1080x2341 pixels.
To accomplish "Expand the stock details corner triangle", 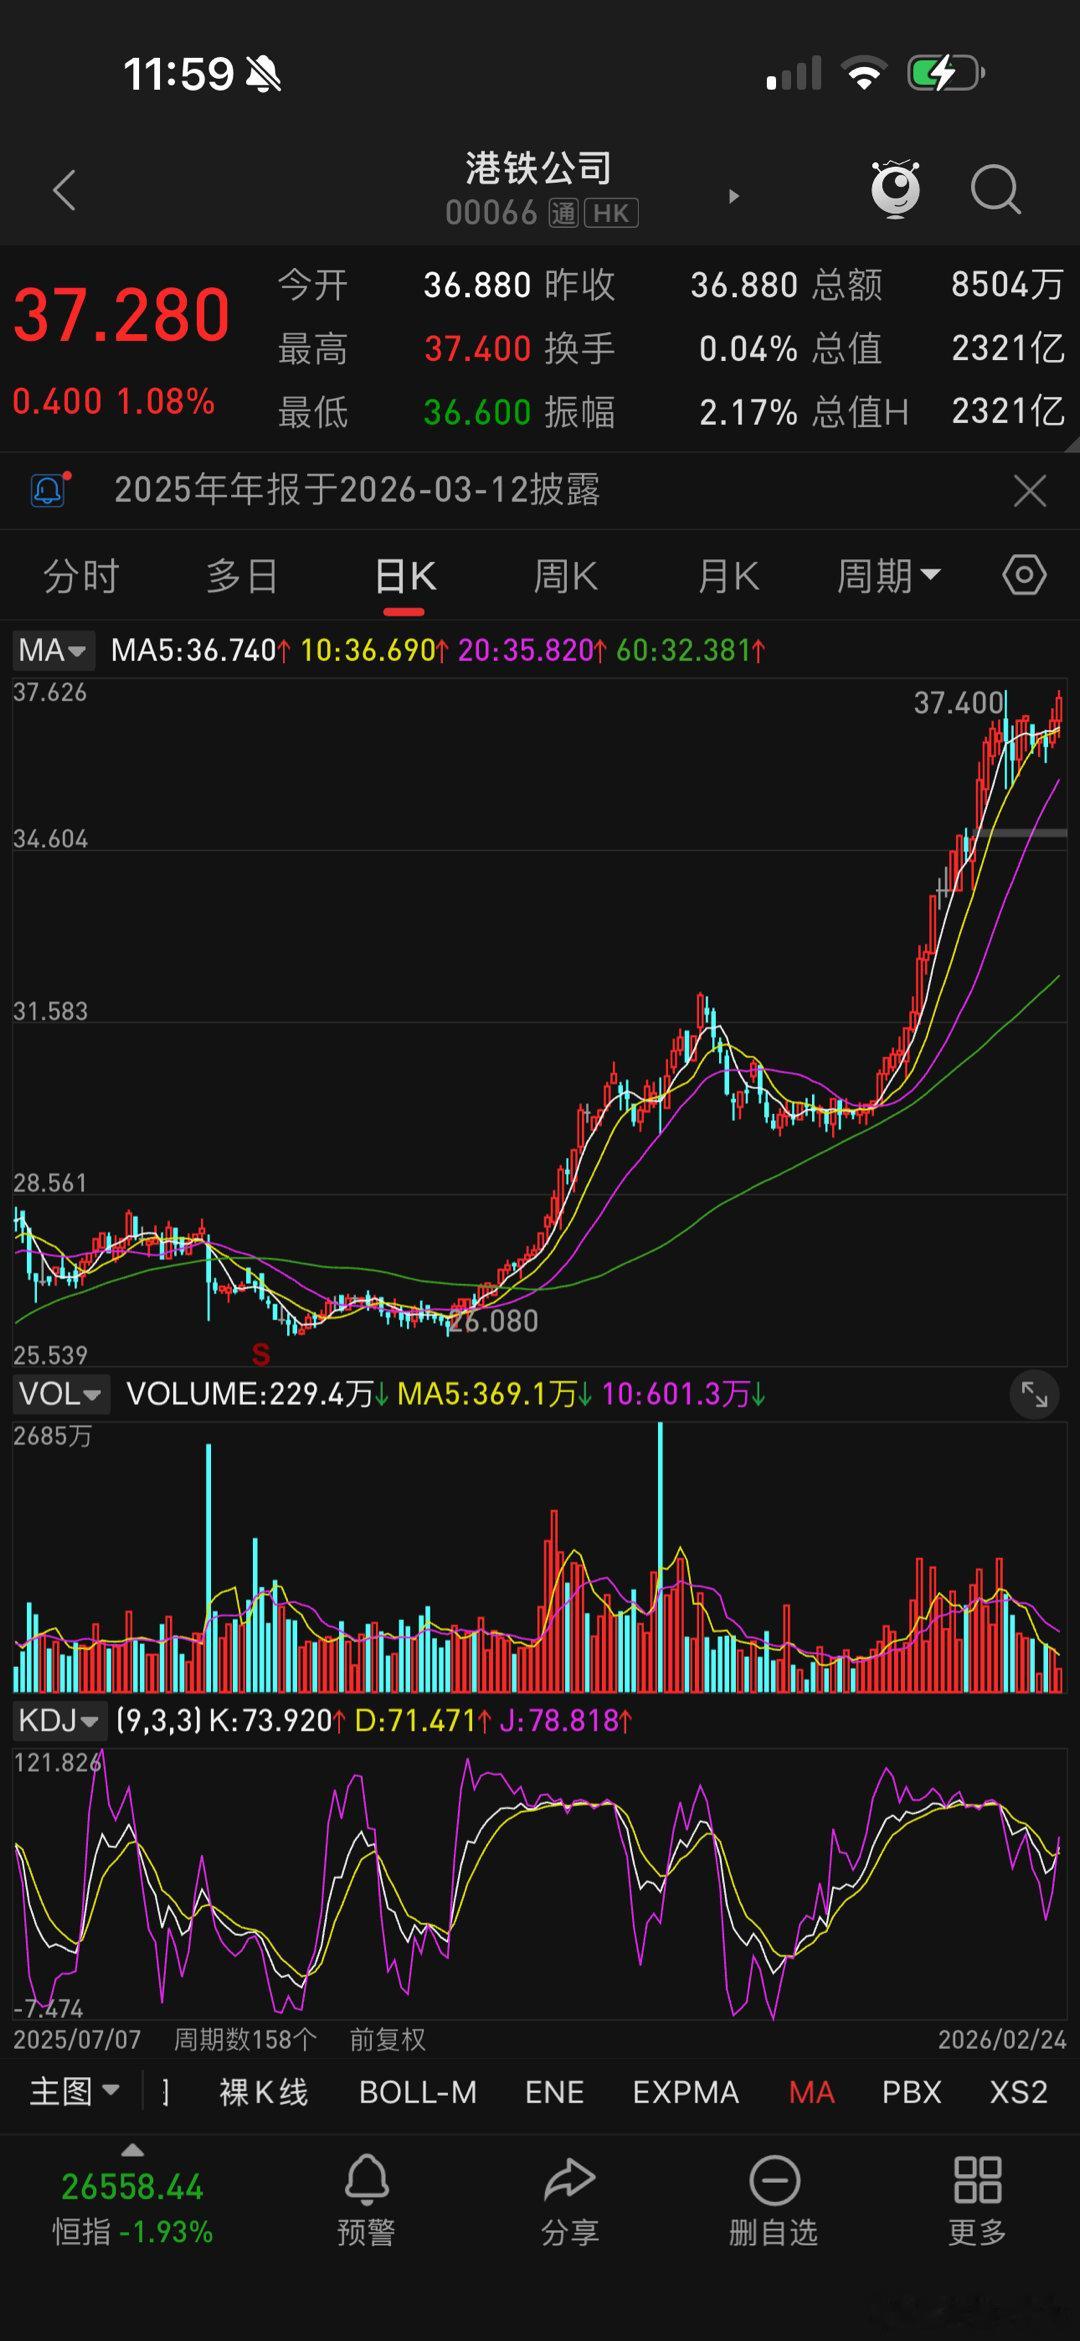I will pyautogui.click(x=1071, y=443).
